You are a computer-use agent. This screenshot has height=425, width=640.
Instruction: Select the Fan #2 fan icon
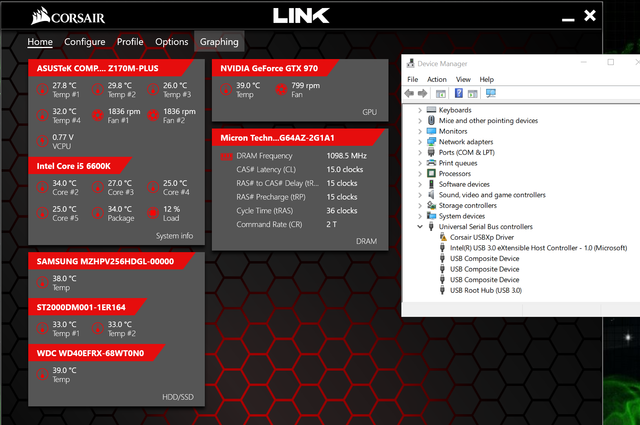tap(153, 116)
